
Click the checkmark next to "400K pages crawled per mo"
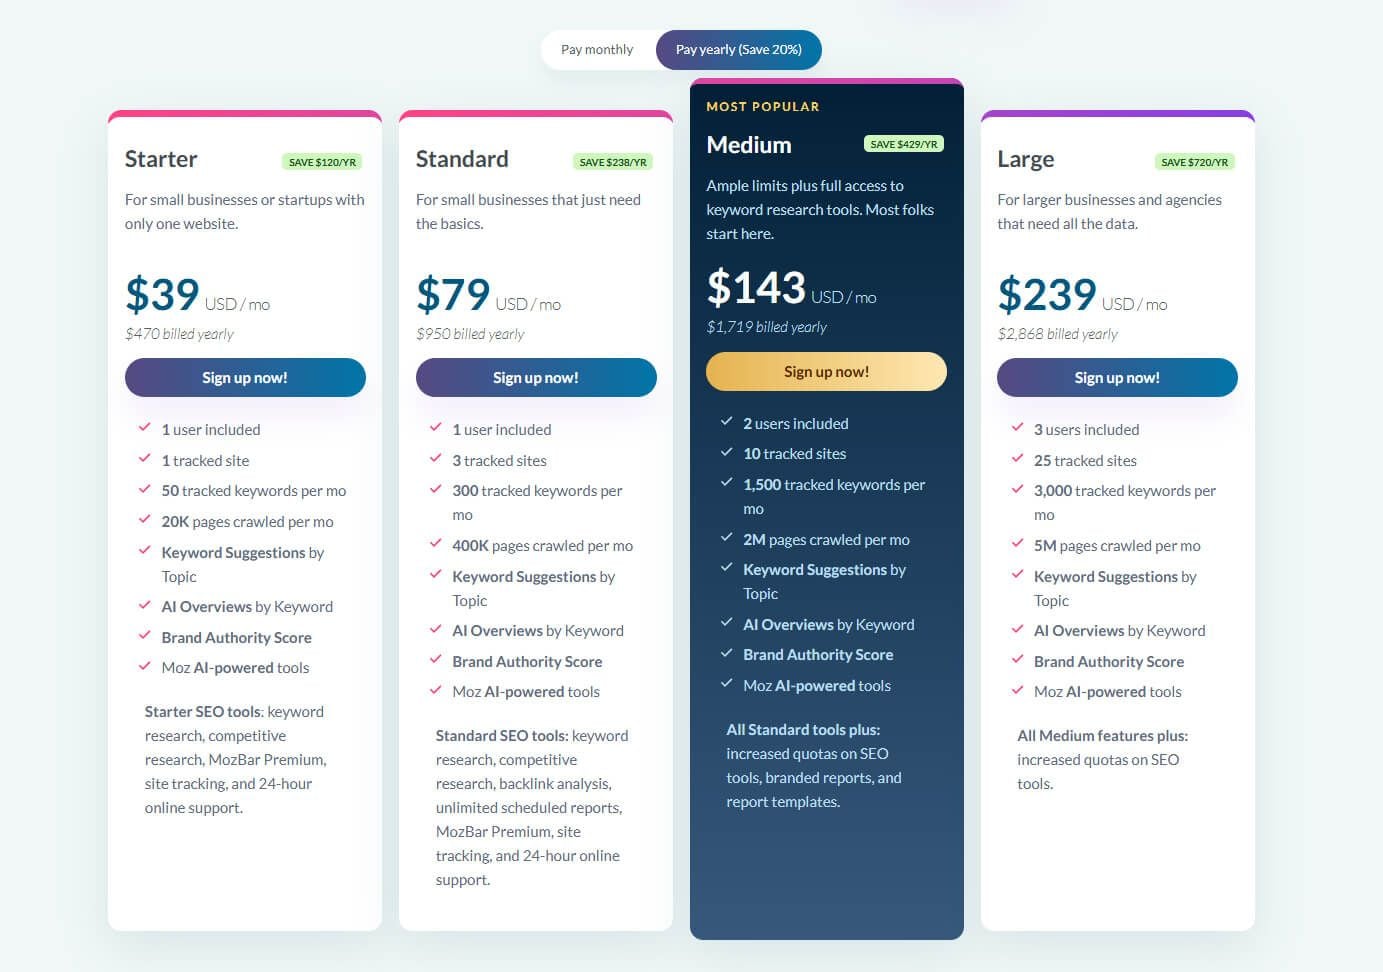tap(435, 544)
